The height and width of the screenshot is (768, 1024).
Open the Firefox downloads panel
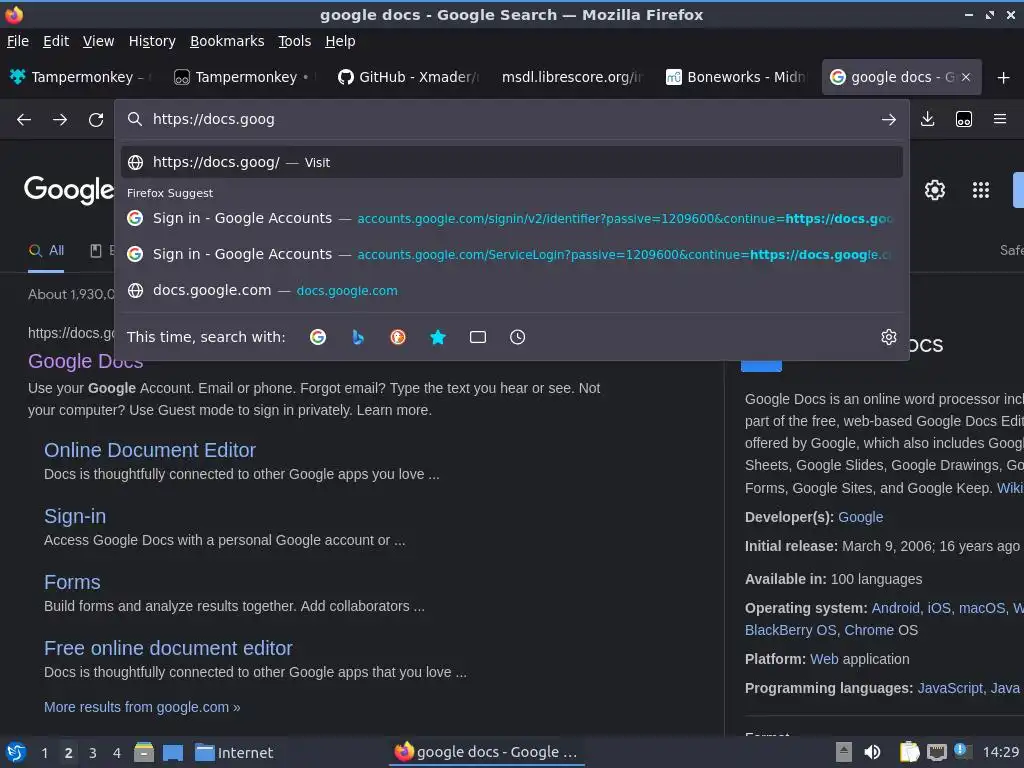[927, 119]
